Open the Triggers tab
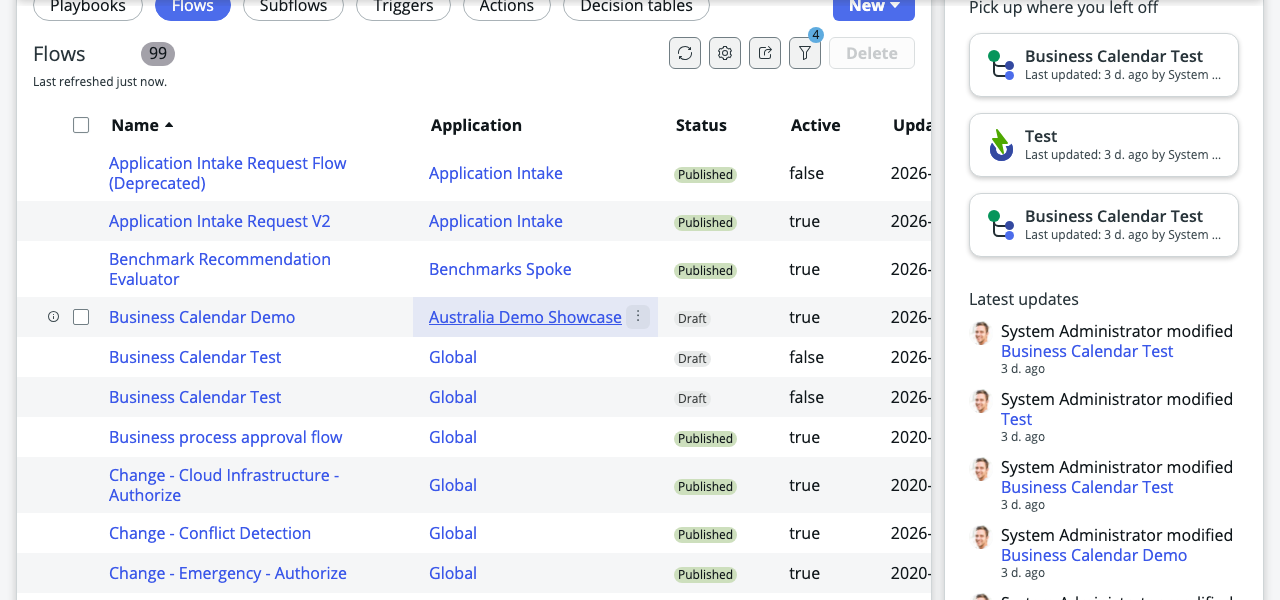 [x=403, y=7]
